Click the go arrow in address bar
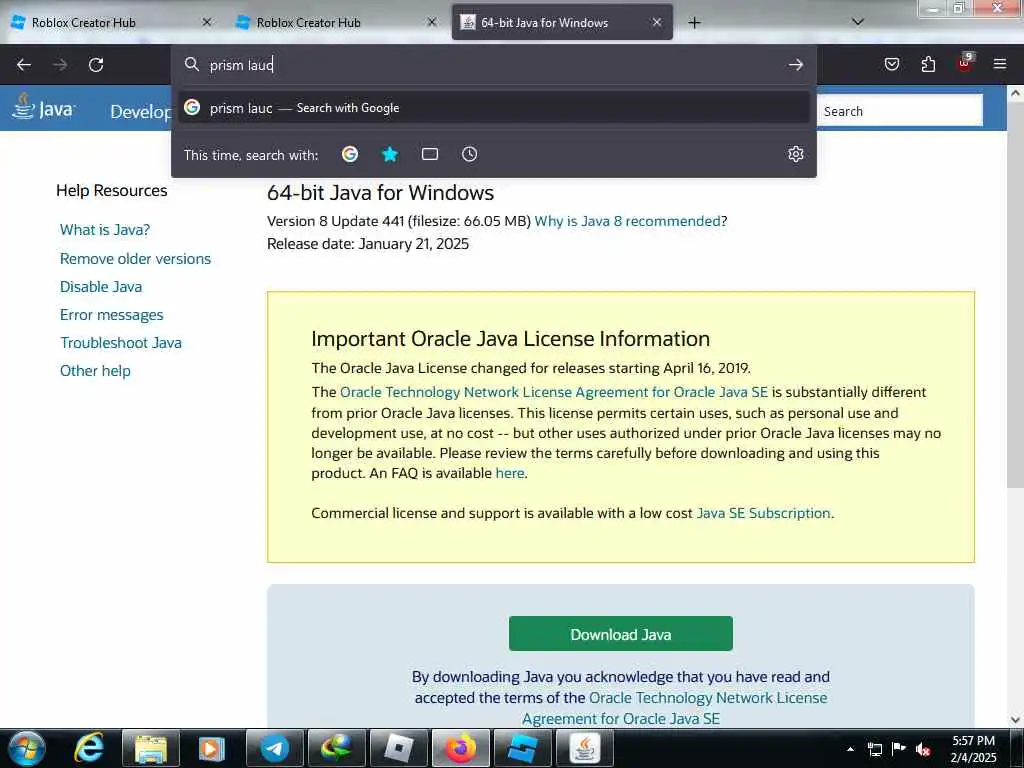The image size is (1024, 768). [x=795, y=65]
